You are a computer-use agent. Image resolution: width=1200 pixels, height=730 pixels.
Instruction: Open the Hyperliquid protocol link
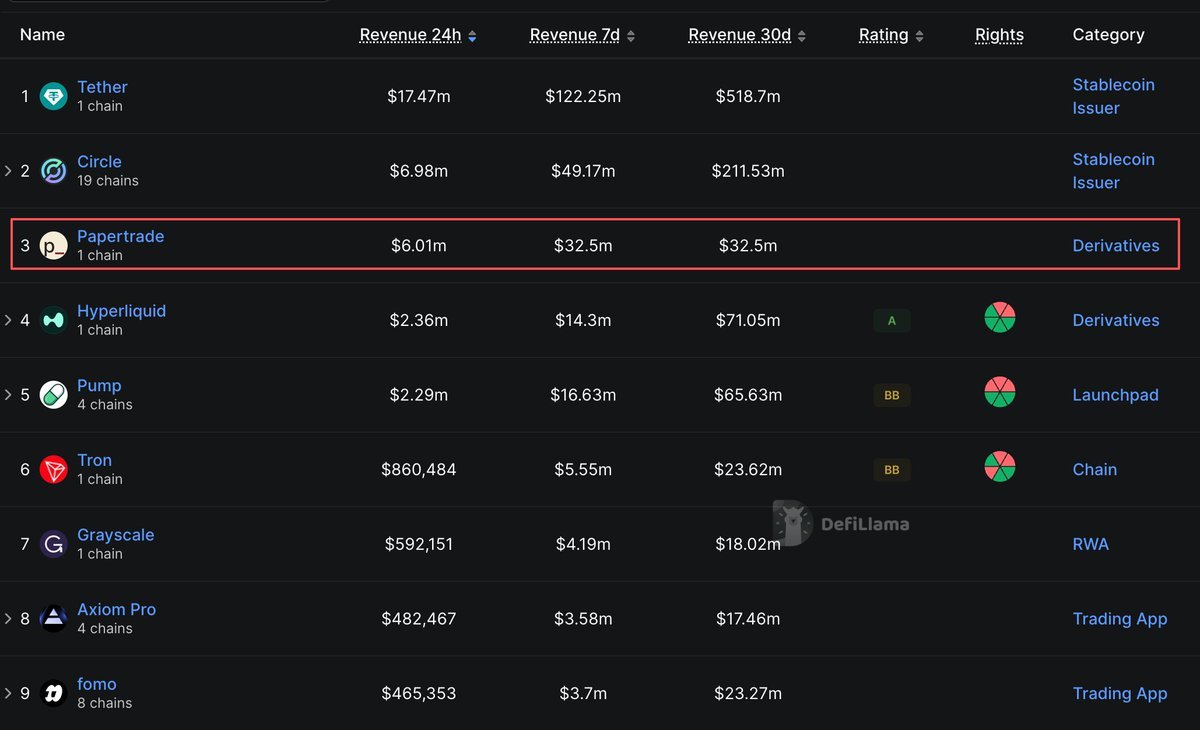pyautogui.click(x=121, y=311)
